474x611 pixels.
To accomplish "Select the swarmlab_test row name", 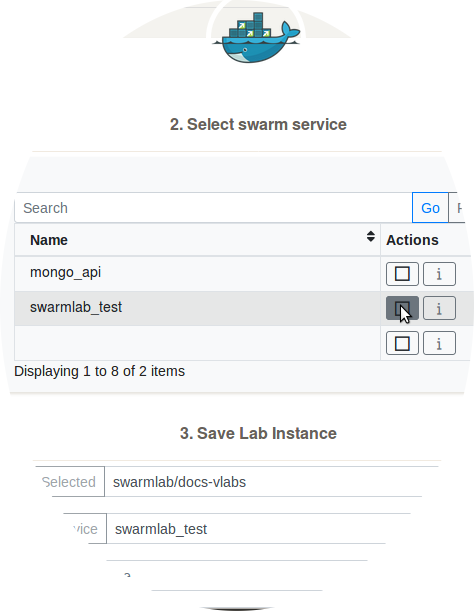I will pos(76,307).
